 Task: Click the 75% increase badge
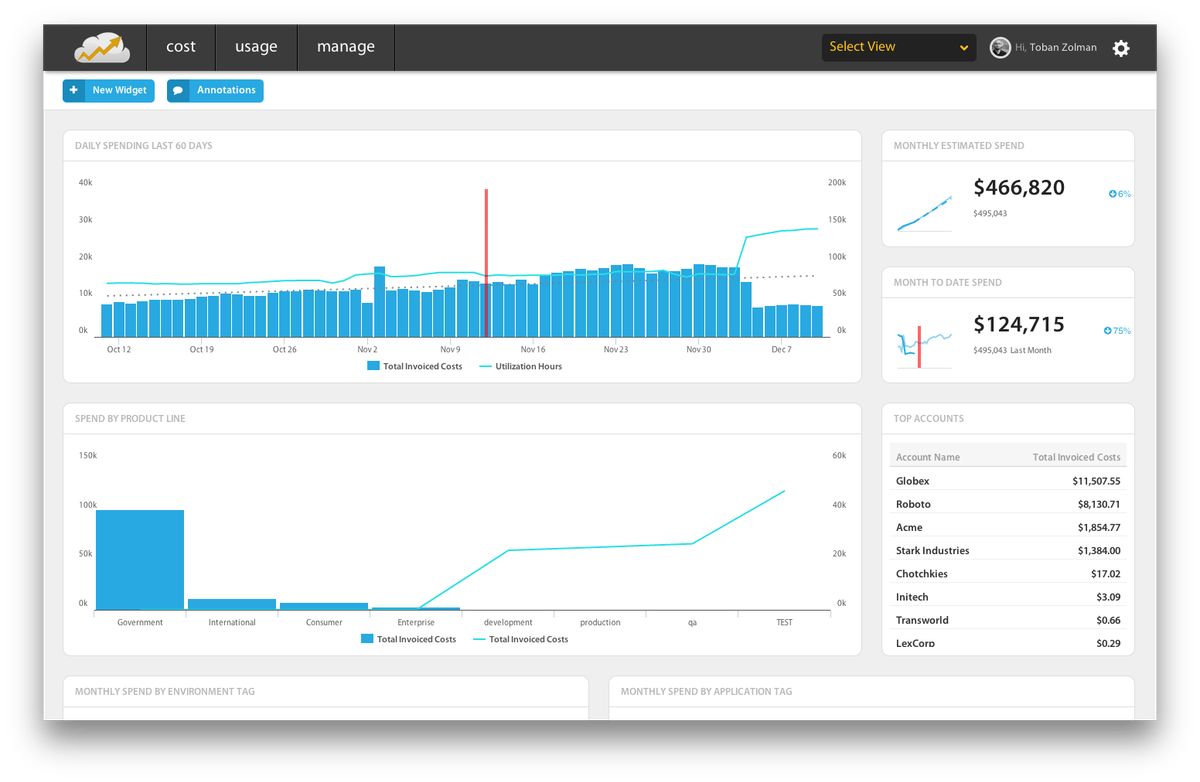pyautogui.click(x=1117, y=330)
